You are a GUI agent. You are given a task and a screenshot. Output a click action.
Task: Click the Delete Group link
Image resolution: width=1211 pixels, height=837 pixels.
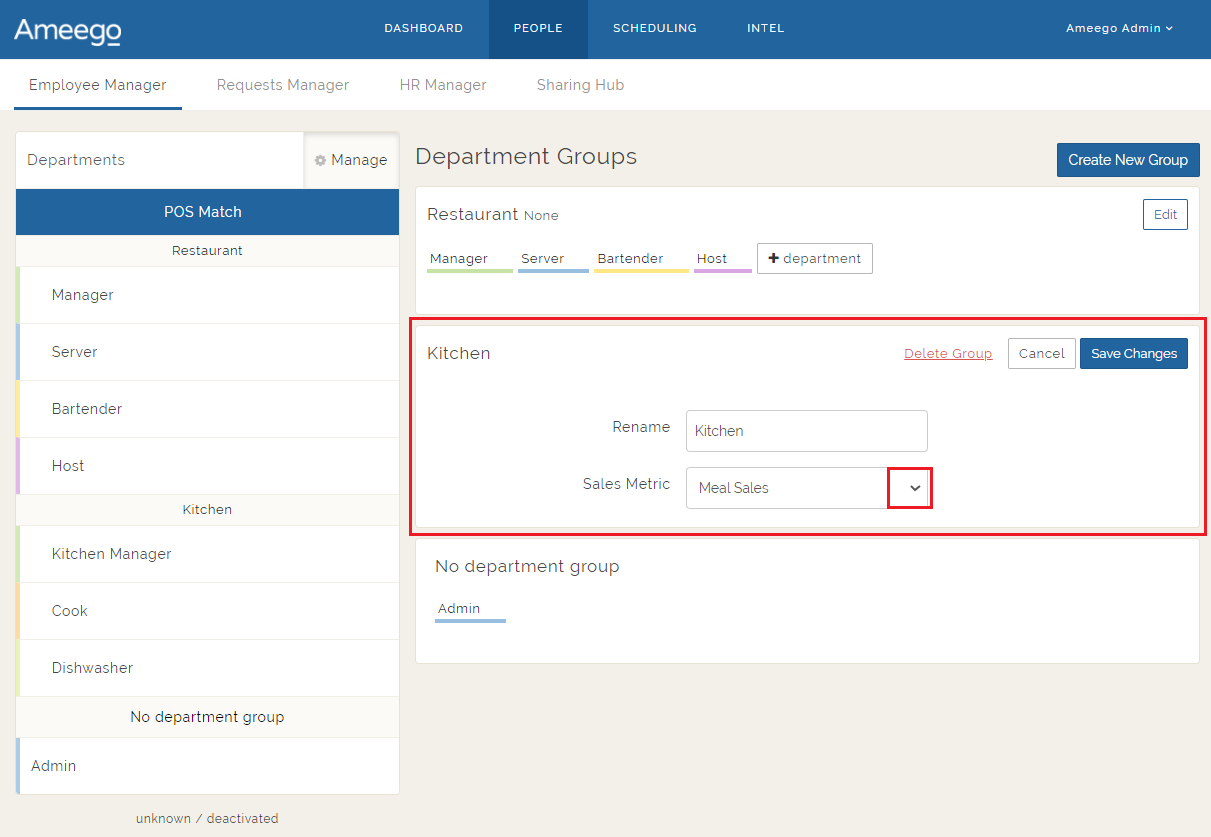[x=947, y=353]
